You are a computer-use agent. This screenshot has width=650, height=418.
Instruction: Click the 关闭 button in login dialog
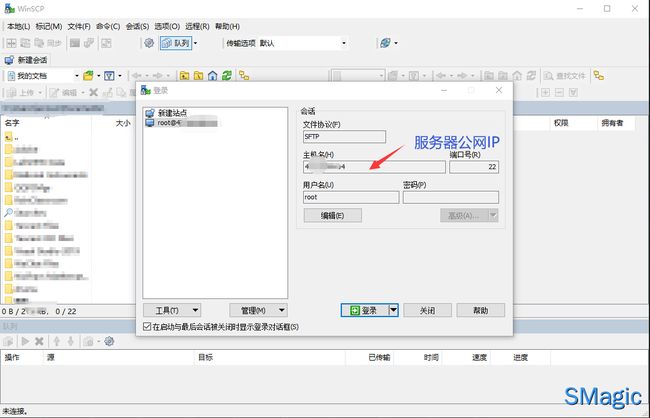[427, 310]
